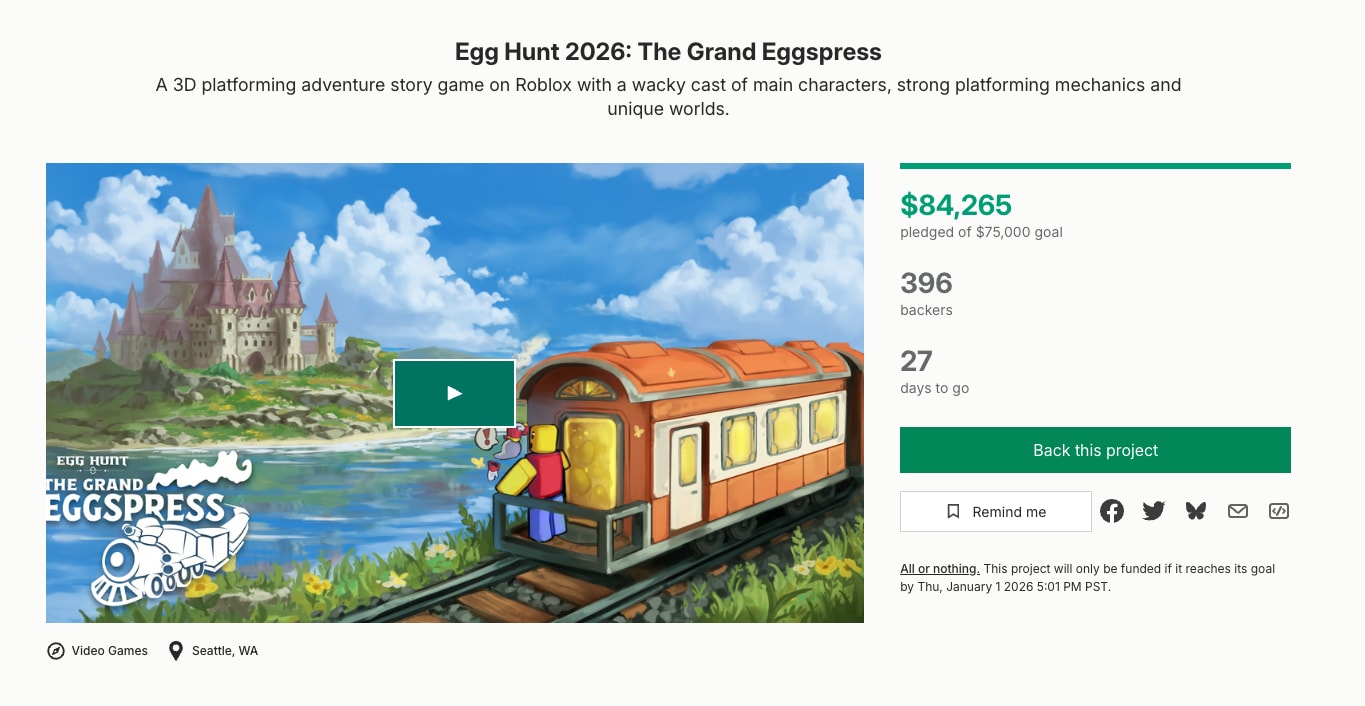Open the Video Games category link
This screenshot has height=706, width=1365.
click(x=110, y=651)
